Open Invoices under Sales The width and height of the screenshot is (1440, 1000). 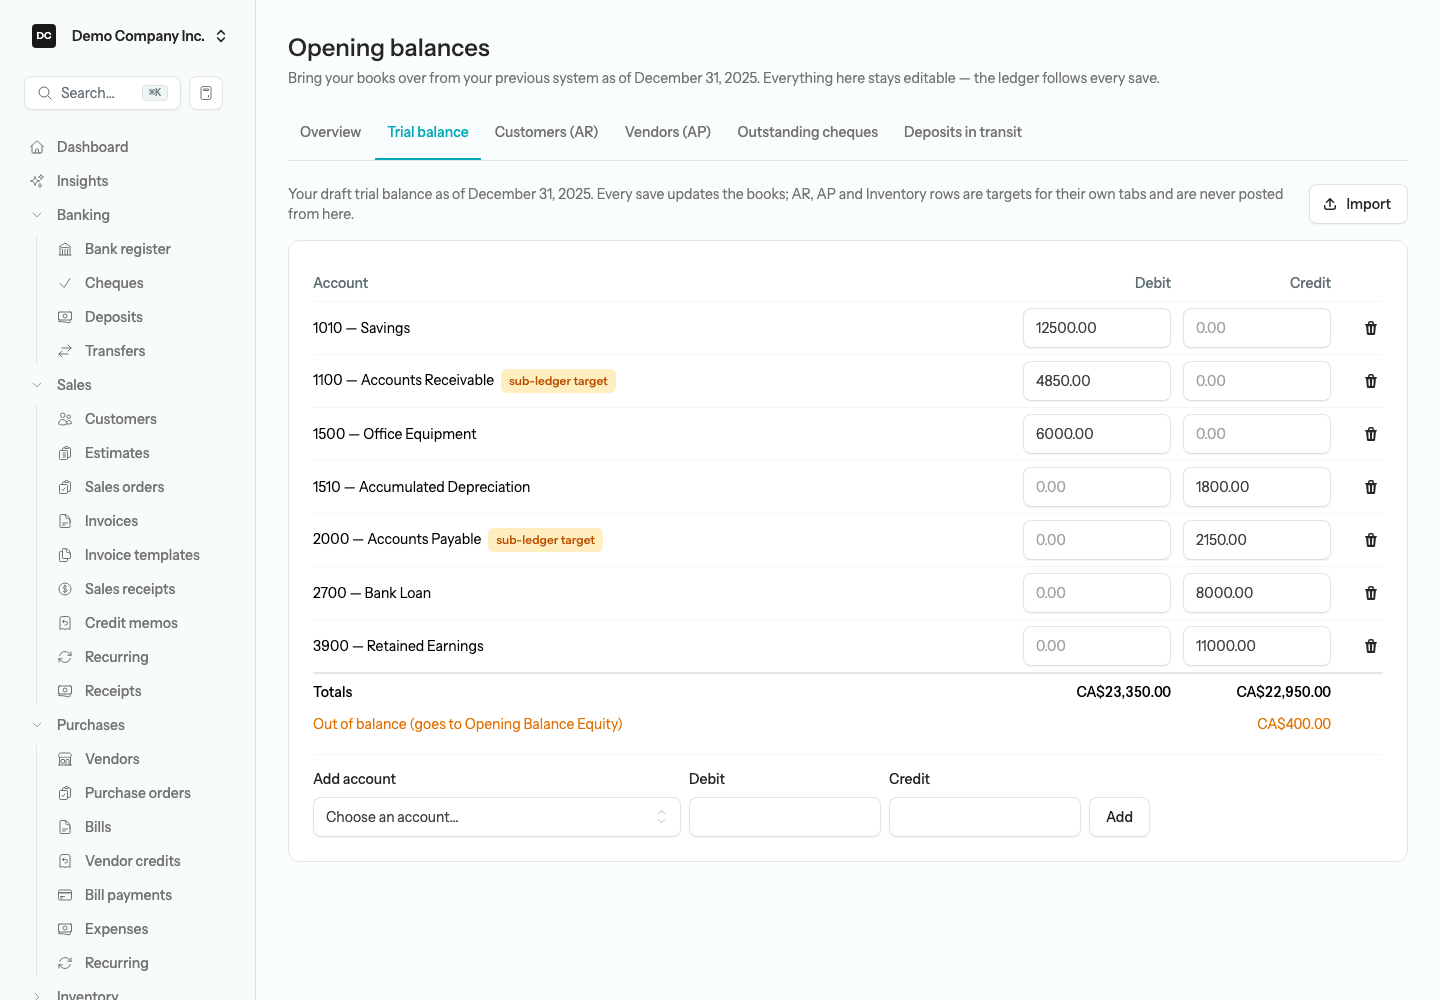(111, 521)
